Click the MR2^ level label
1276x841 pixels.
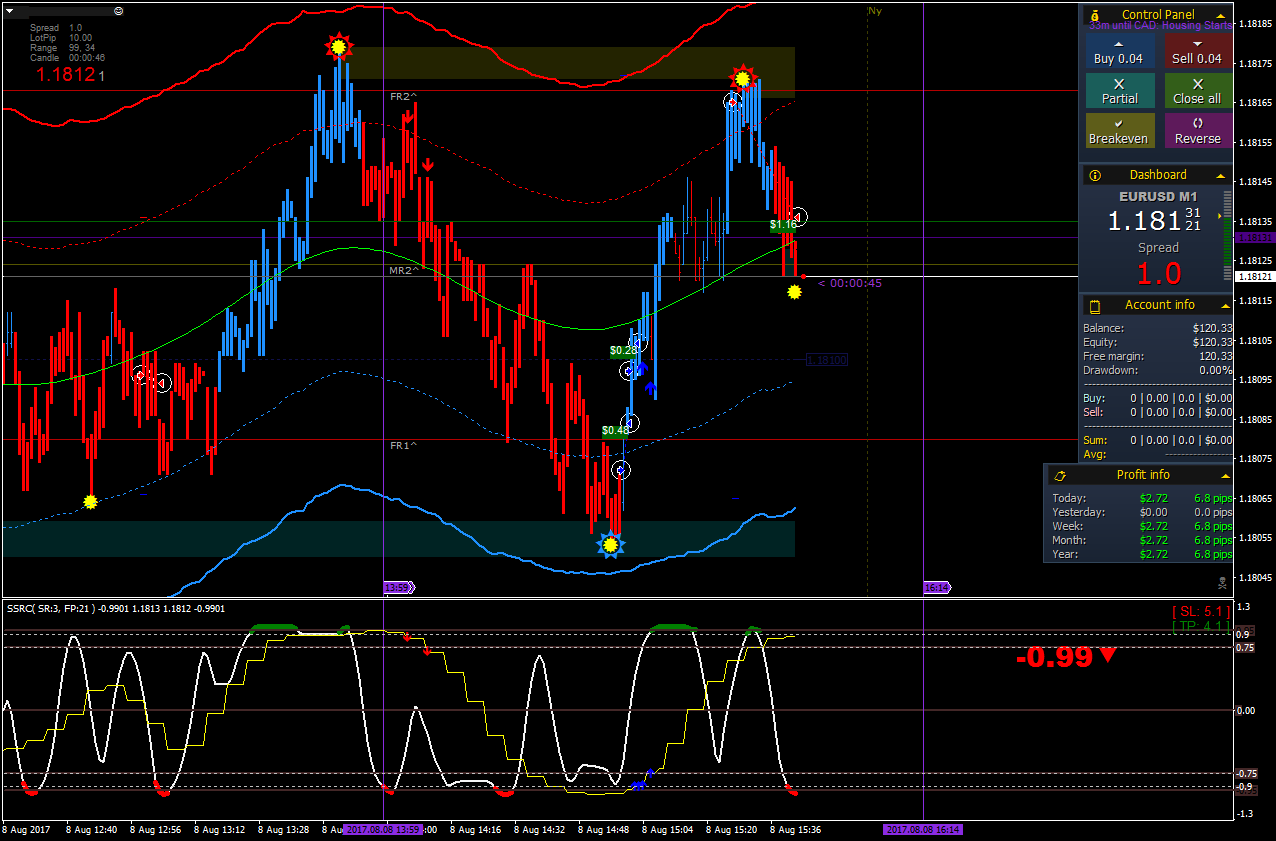click(404, 271)
